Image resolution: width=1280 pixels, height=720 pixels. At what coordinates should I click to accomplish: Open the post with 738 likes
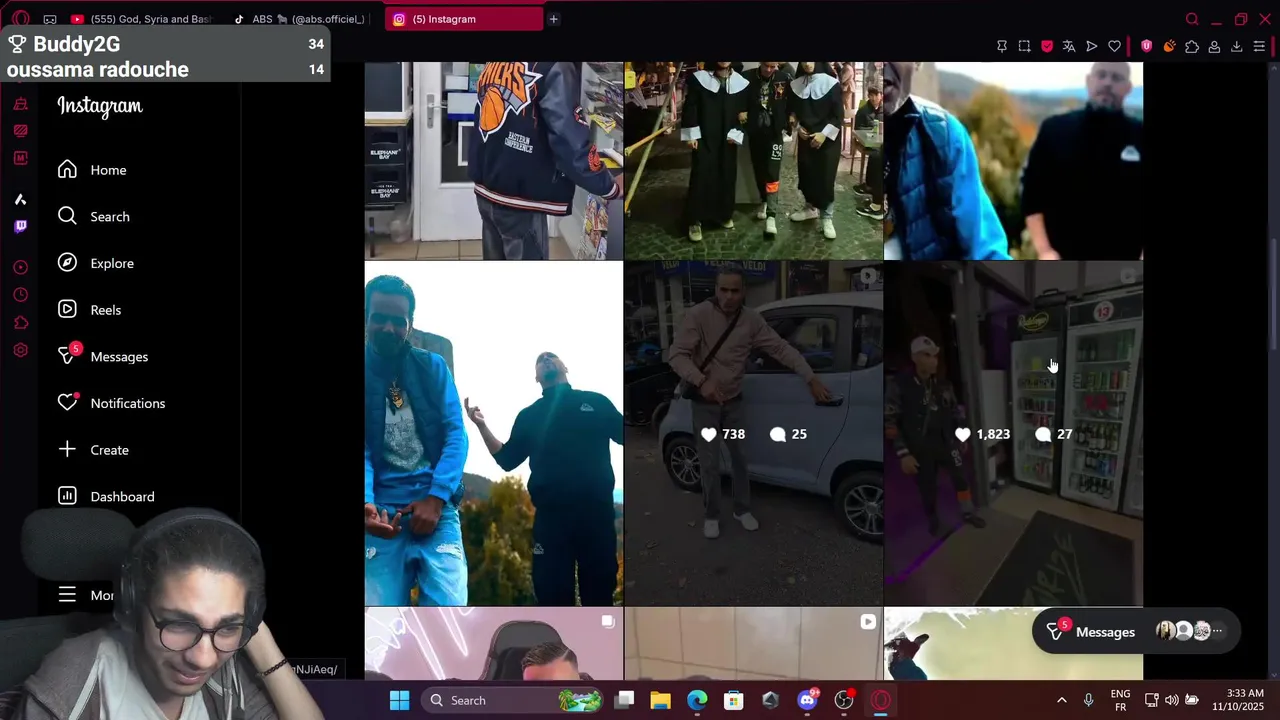click(754, 434)
